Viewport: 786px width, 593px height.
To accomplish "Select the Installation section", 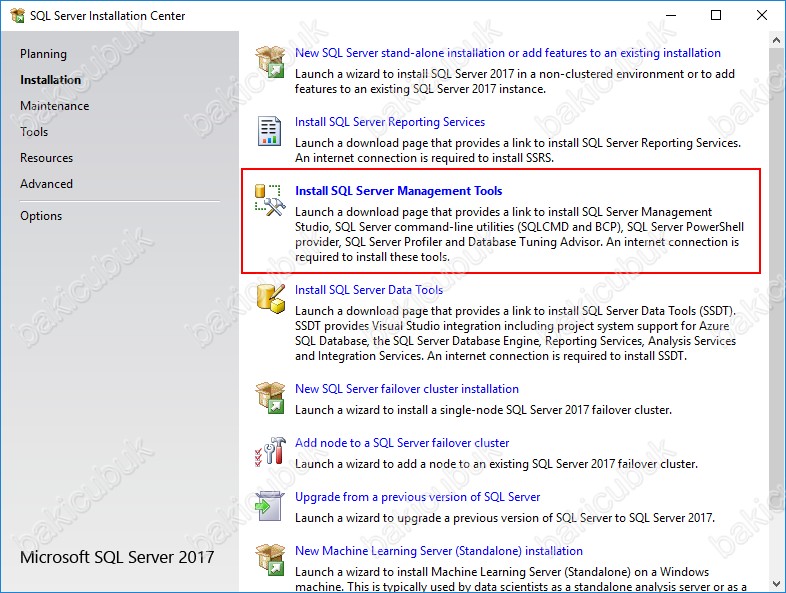I will 50,80.
